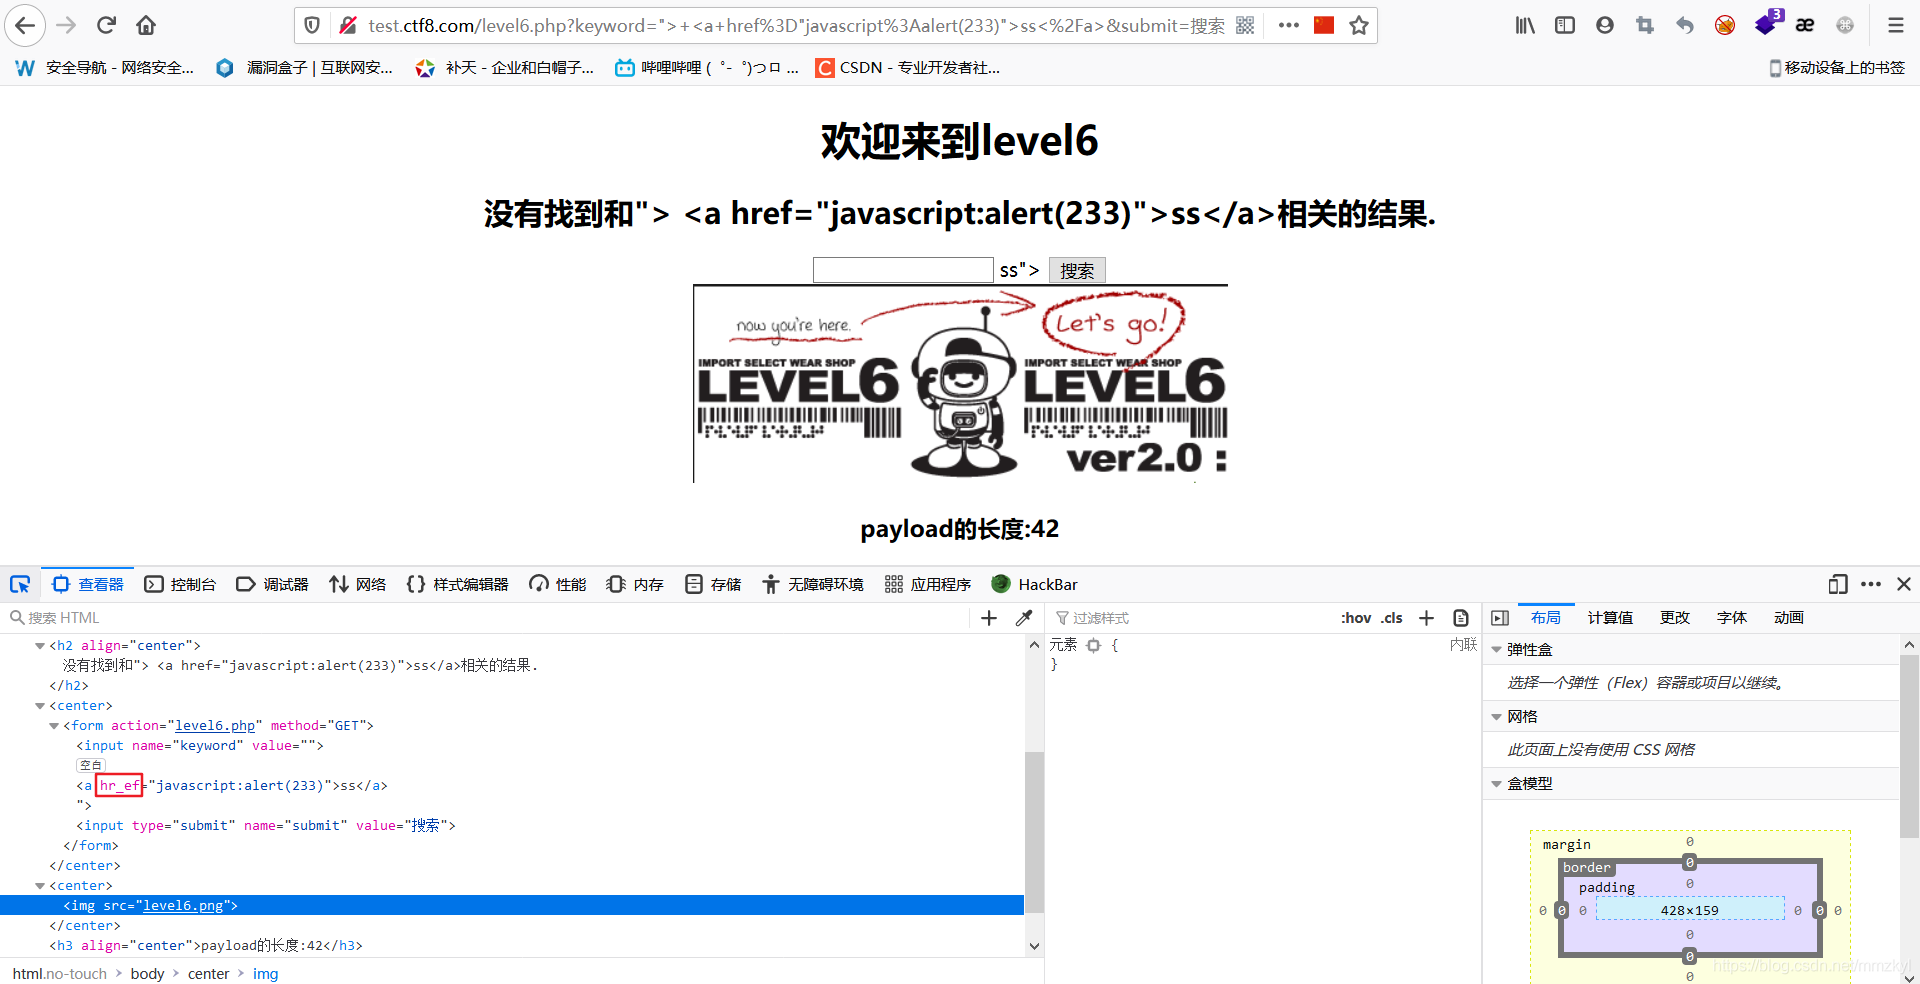Open level6.php link in form action
This screenshot has width=1920, height=984.
pos(215,726)
